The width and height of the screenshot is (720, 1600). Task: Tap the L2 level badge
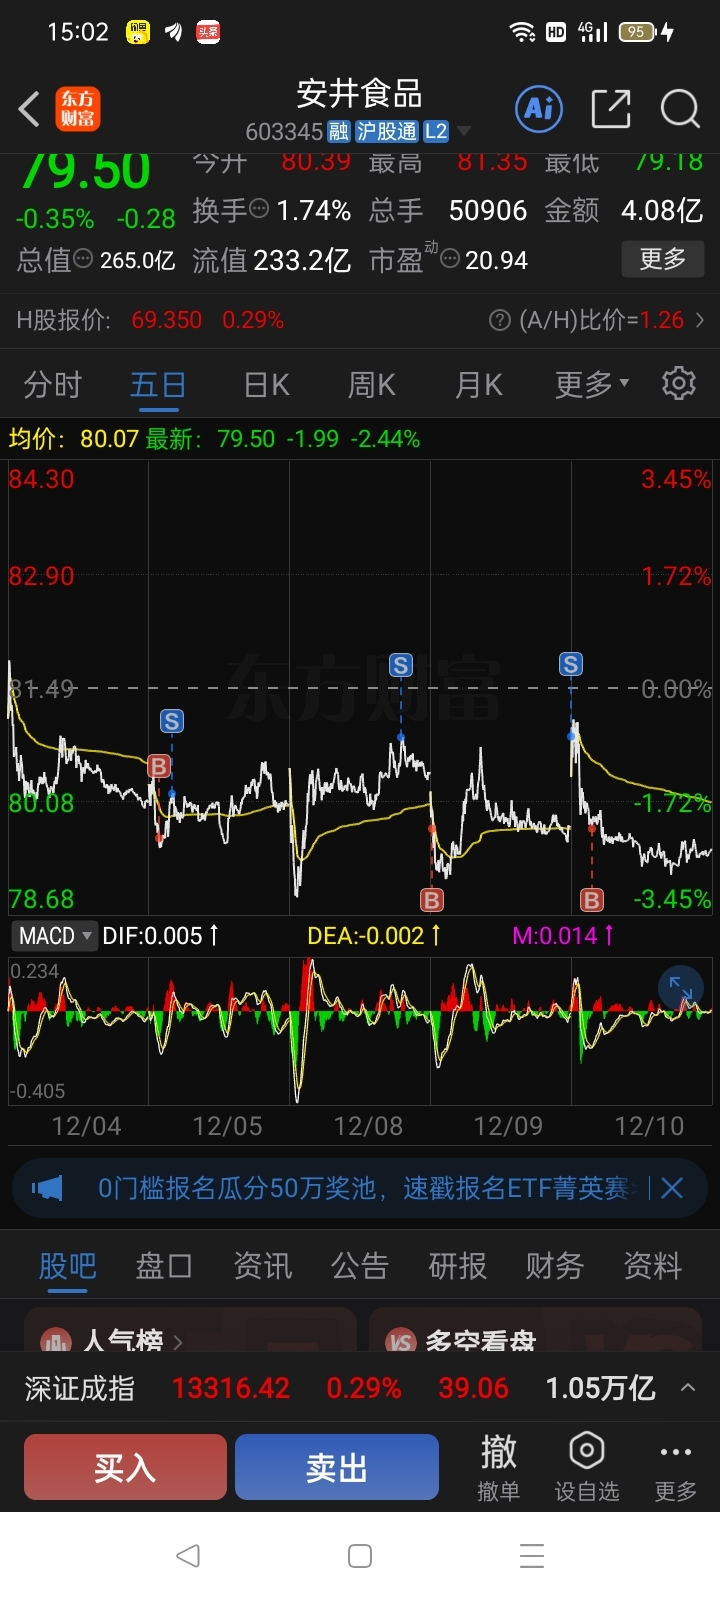(x=436, y=132)
